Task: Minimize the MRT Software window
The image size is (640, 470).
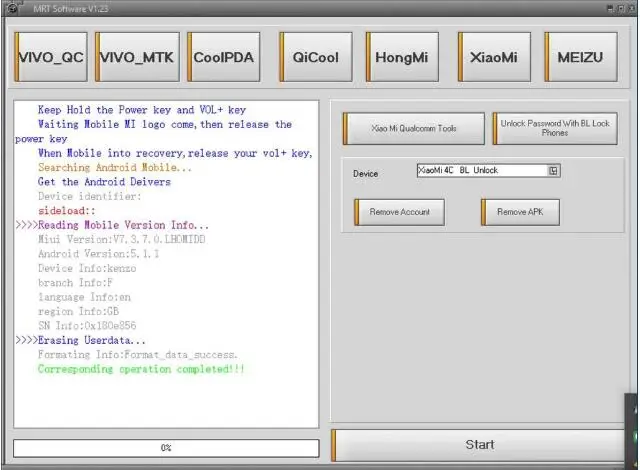Action: [610, 8]
